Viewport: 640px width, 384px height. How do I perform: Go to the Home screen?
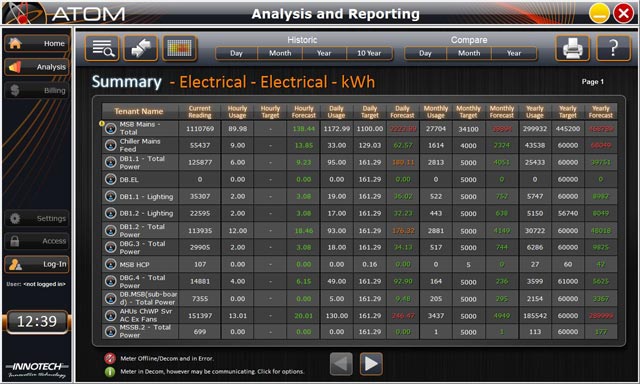tap(37, 43)
